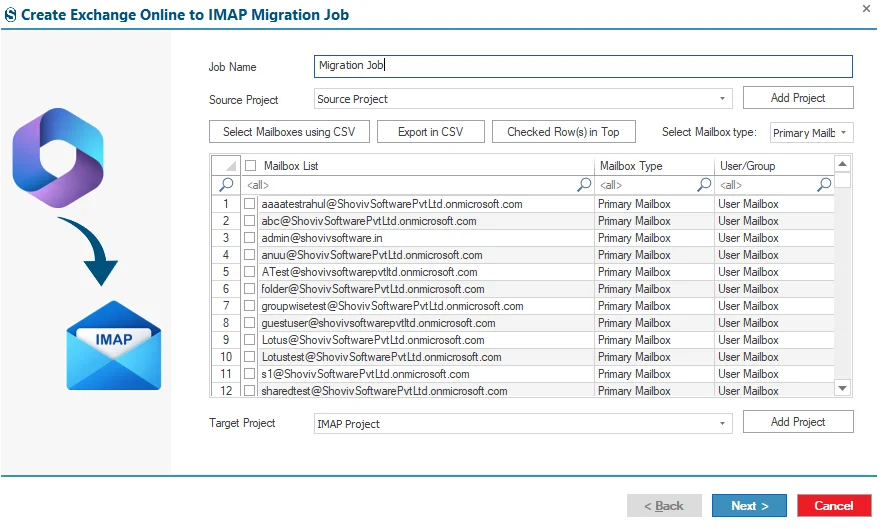Tick the folder@ mailbox checkbox
This screenshot has width=883, height=529.
249,289
